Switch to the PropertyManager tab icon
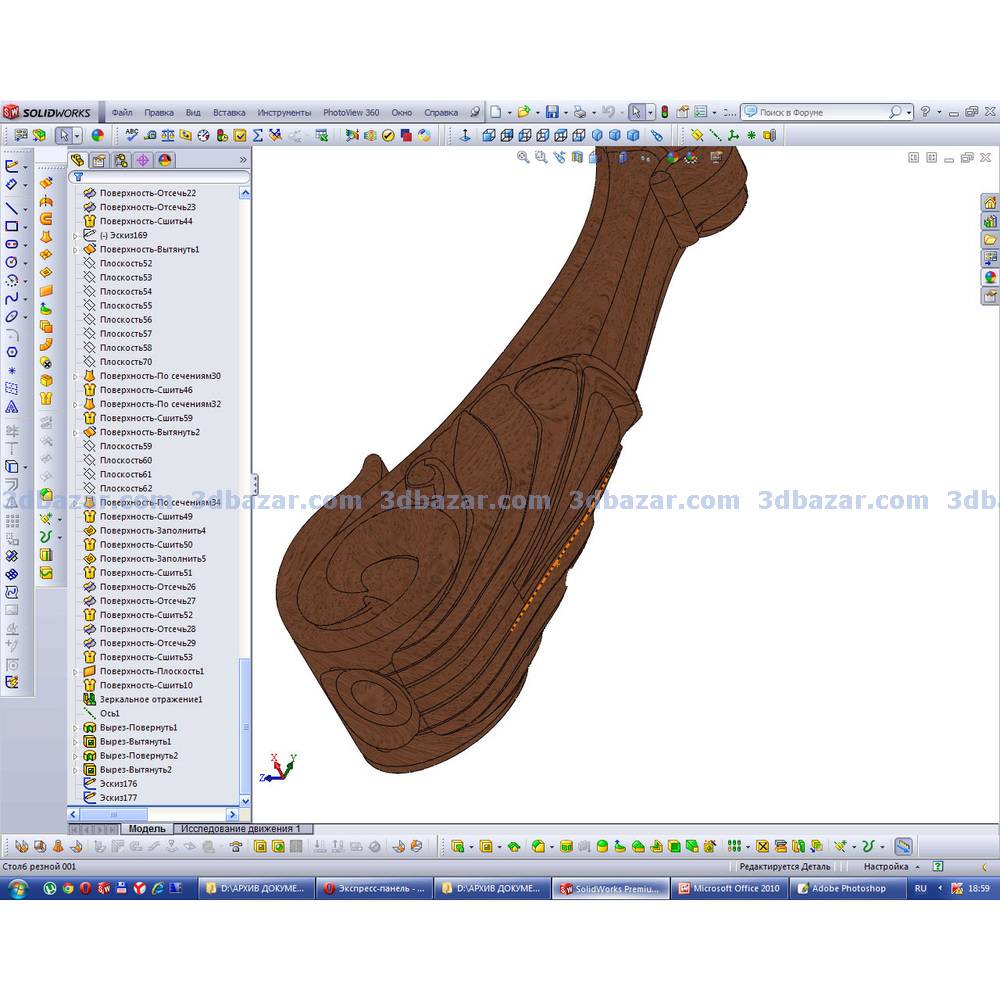1000x1000 pixels. (x=99, y=160)
